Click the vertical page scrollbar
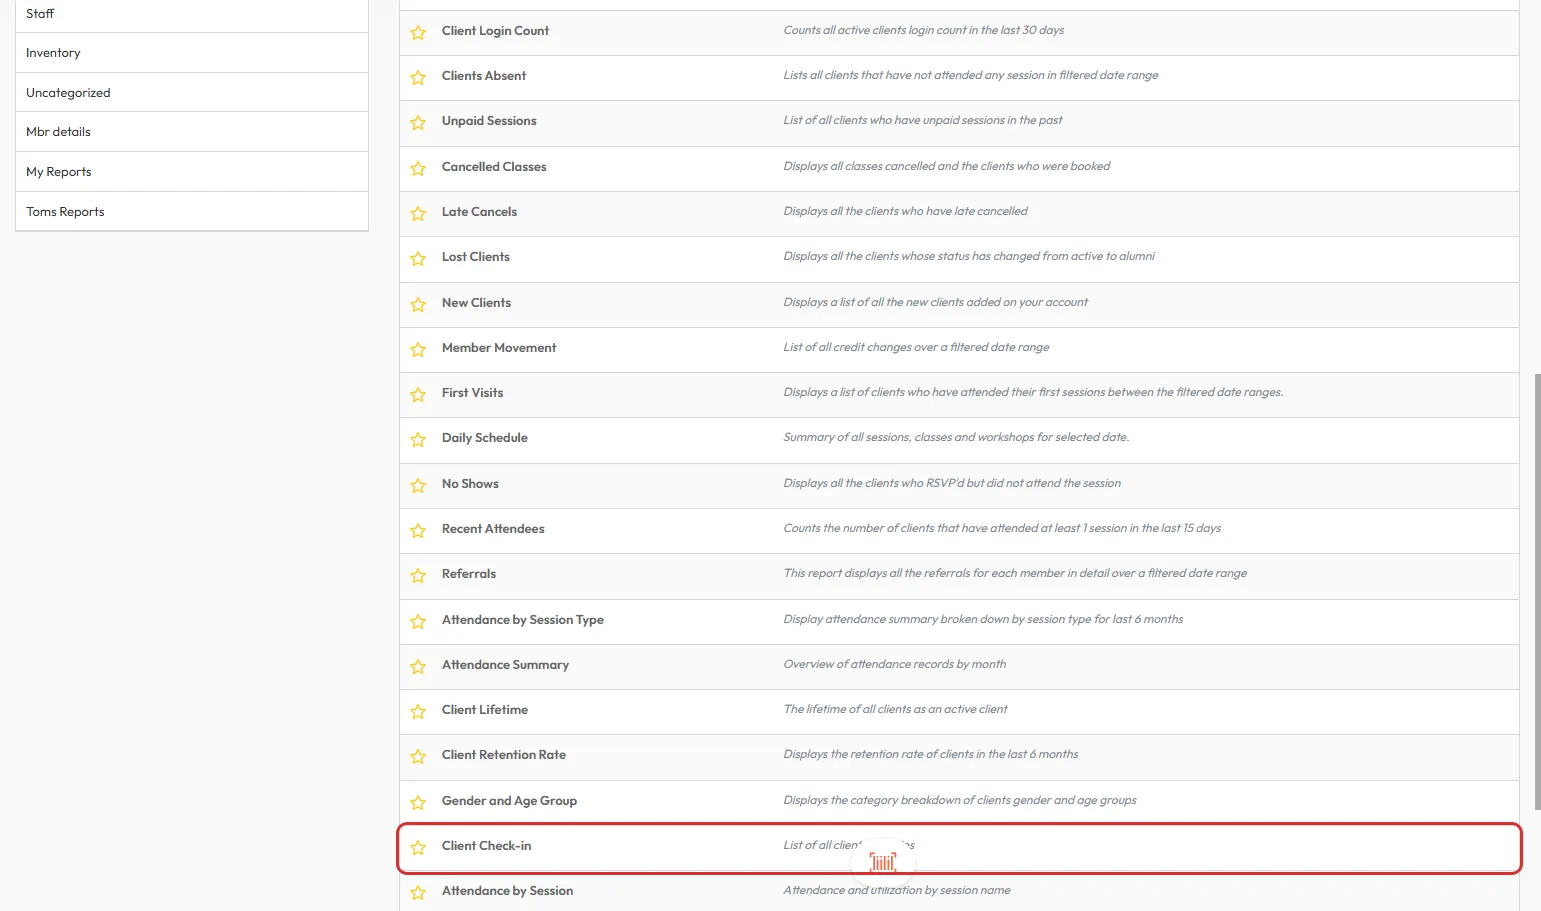The height and width of the screenshot is (911, 1541). click(x=1537, y=590)
